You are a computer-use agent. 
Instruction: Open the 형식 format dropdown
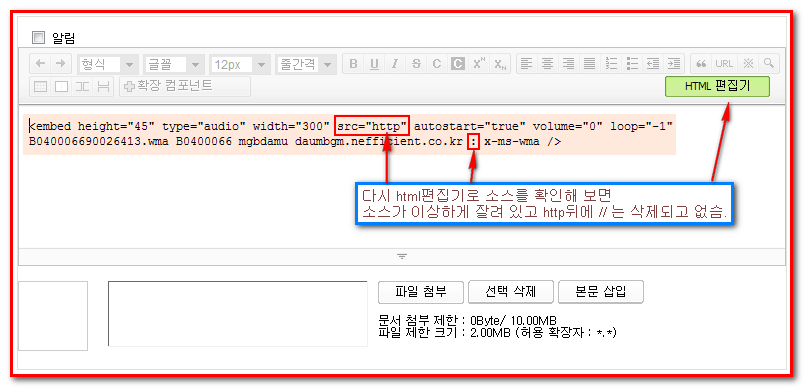point(108,64)
